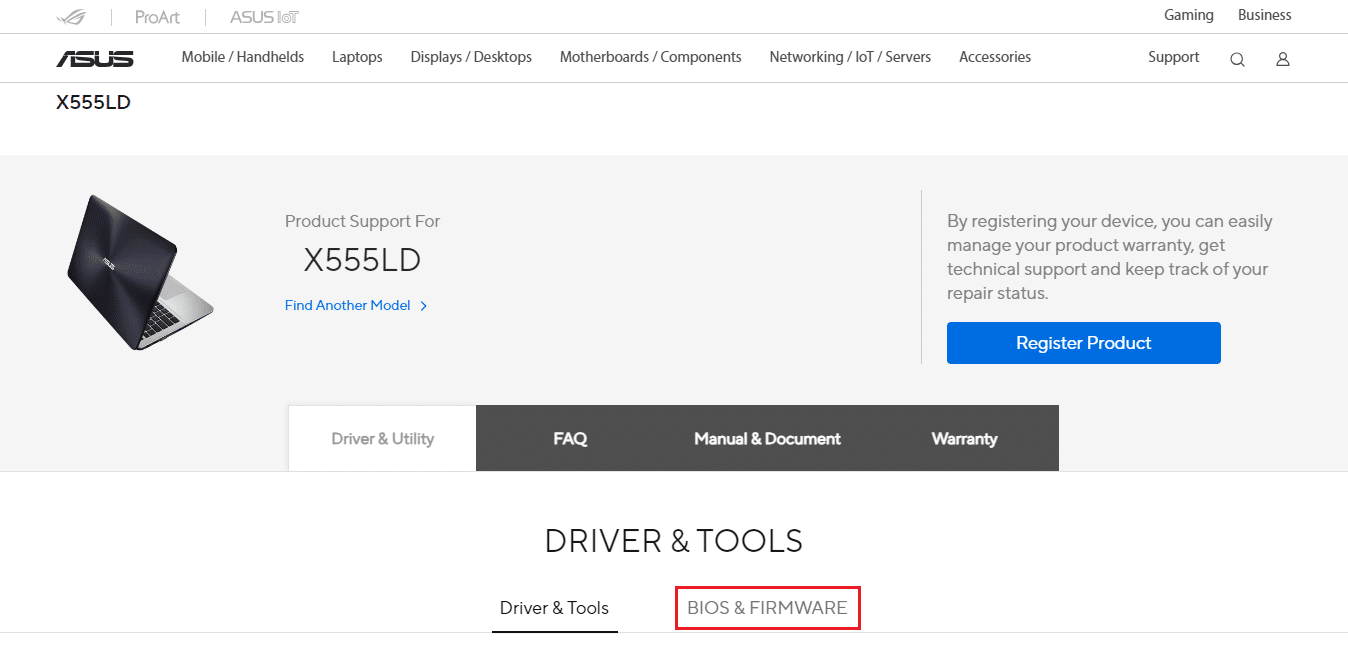Expand the Motherboards / Components menu
This screenshot has width=1348, height=648.
coord(650,57)
